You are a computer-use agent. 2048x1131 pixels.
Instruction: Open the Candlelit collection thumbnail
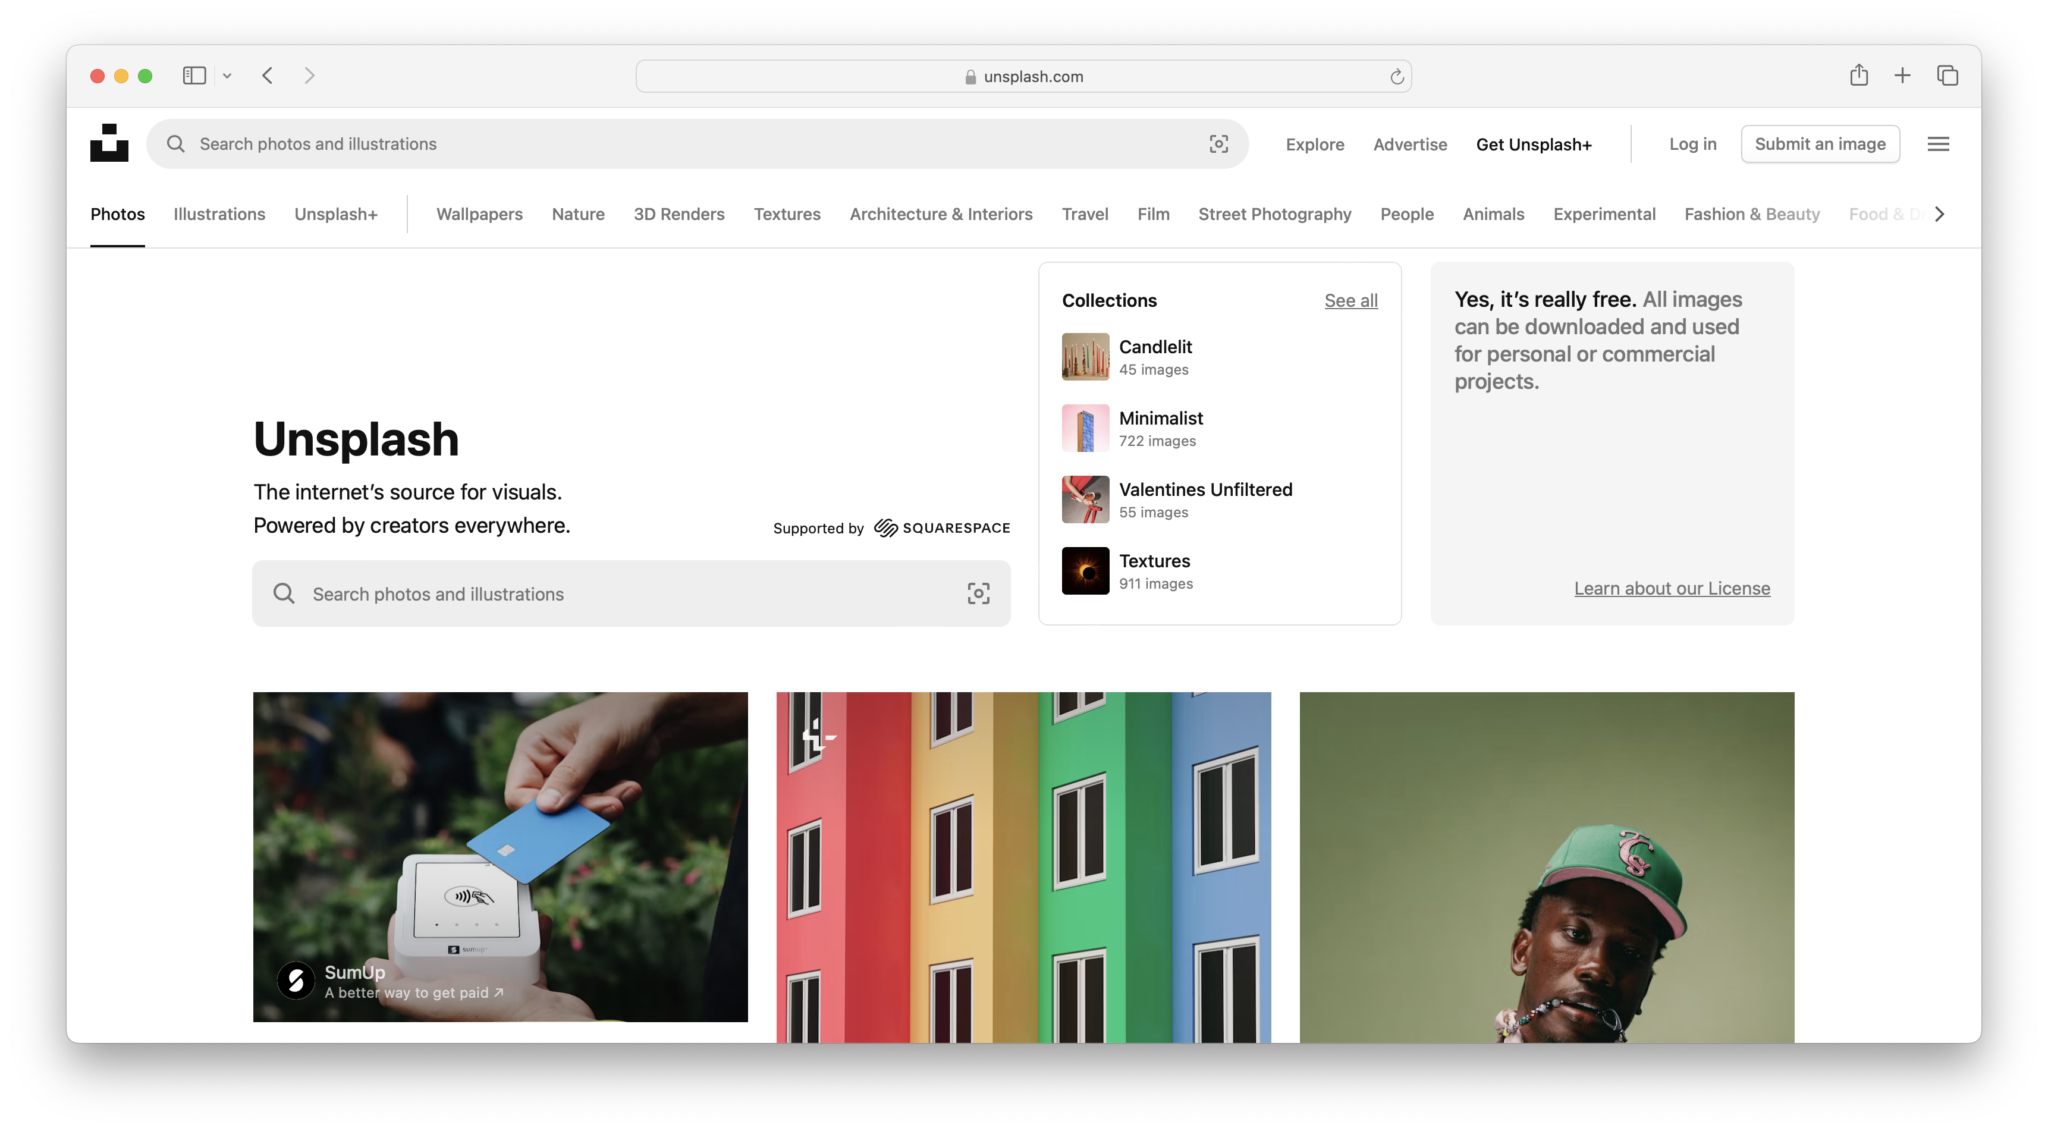(x=1085, y=357)
